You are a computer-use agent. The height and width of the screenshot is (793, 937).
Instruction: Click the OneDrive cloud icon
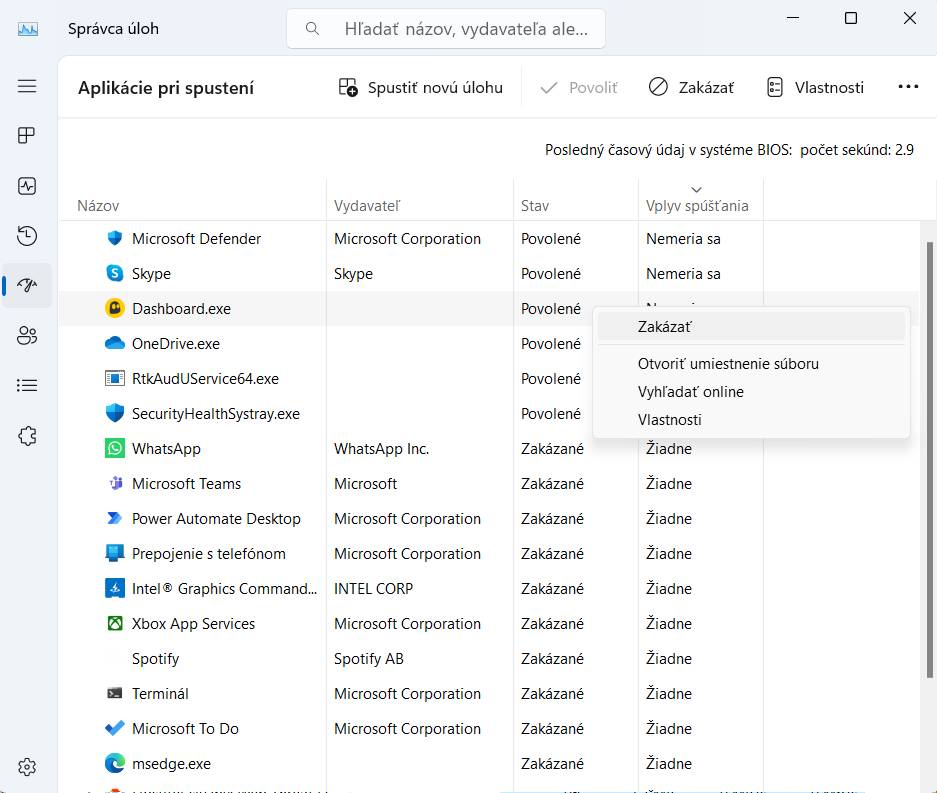point(115,344)
